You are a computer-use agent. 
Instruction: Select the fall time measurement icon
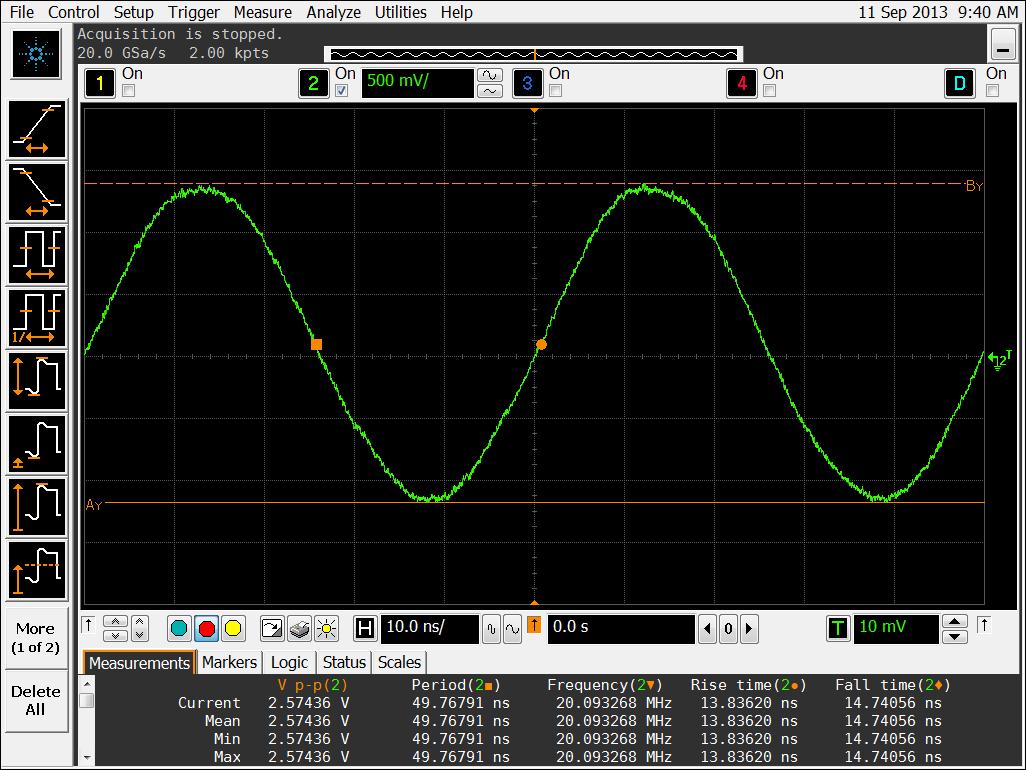point(37,192)
